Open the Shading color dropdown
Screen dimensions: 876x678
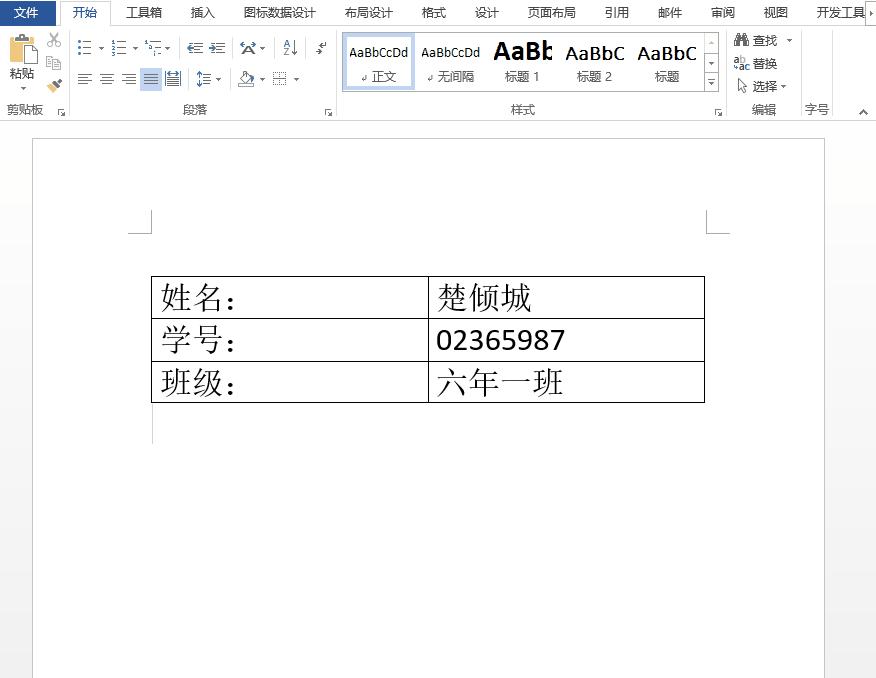(x=261, y=79)
